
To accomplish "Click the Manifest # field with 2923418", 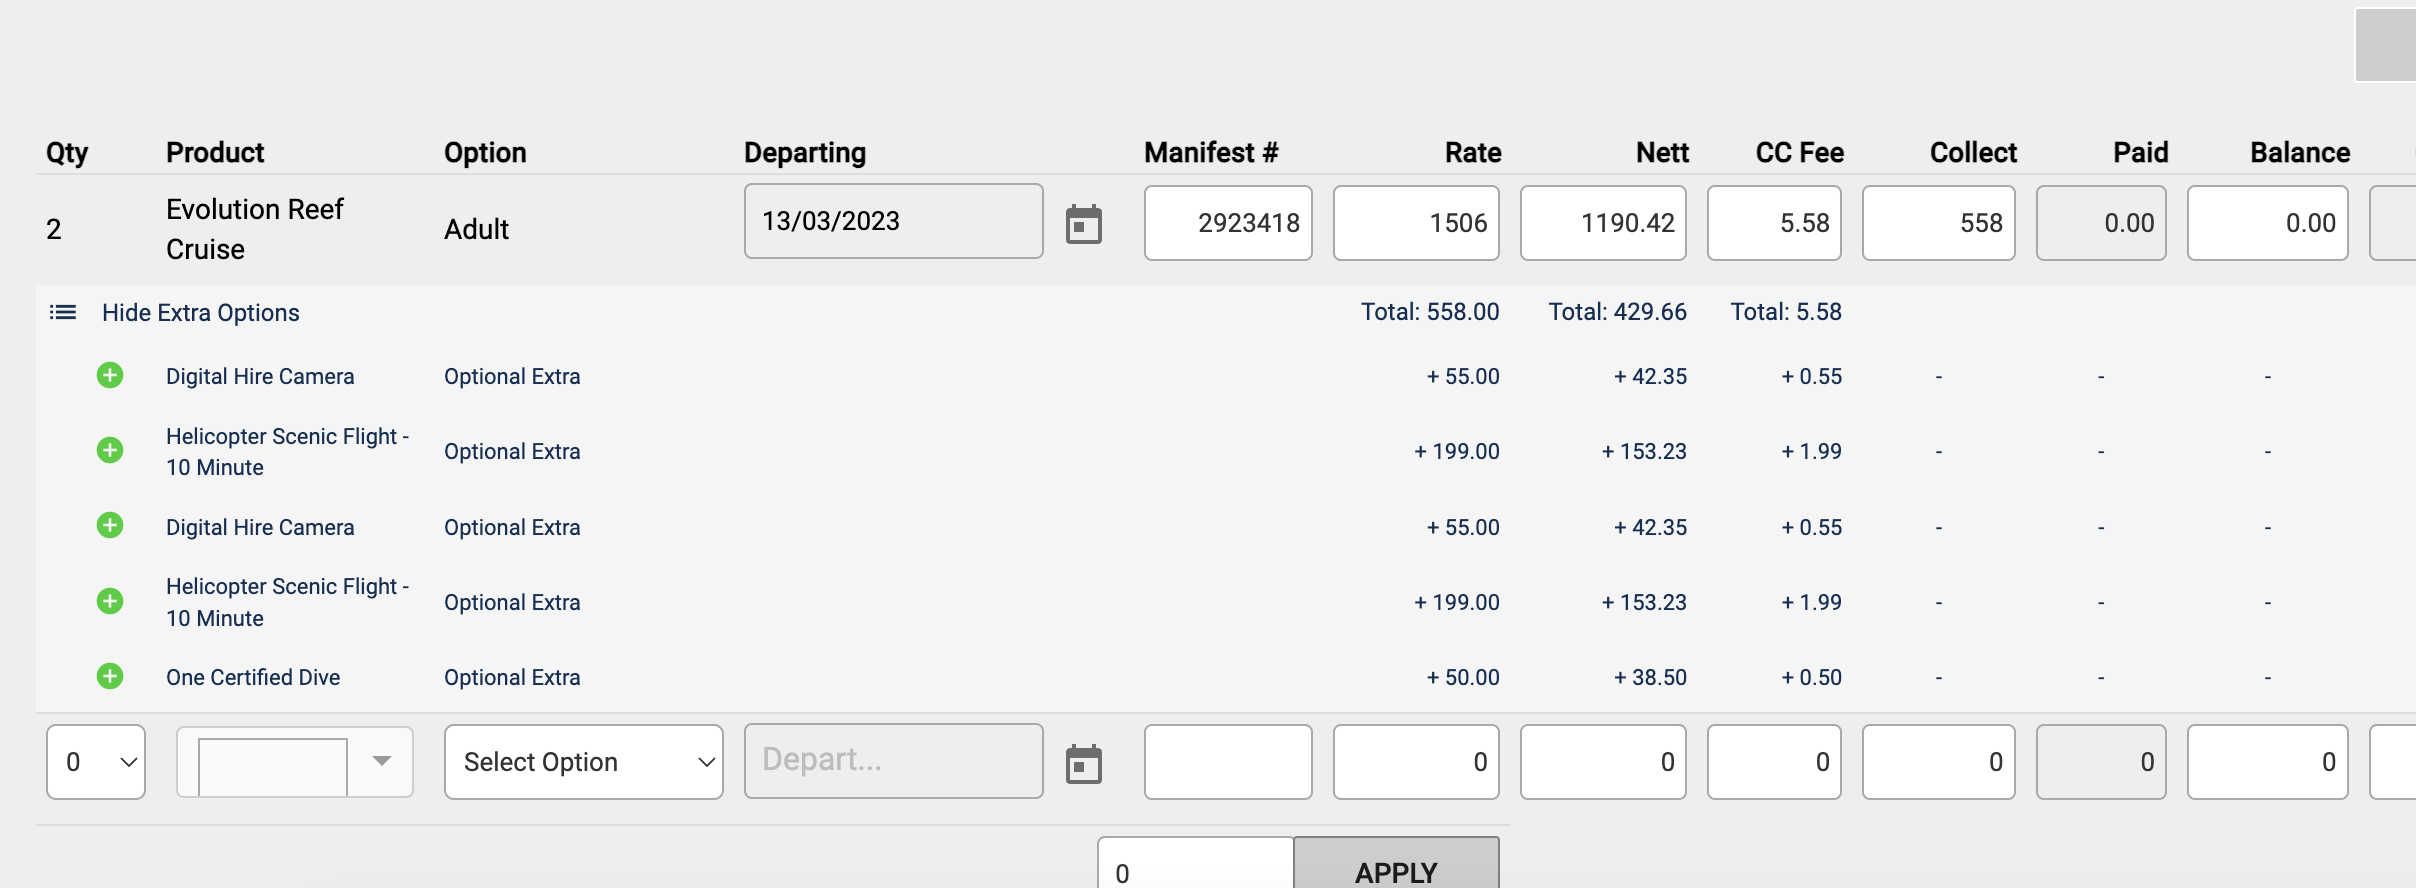I will pos(1228,223).
